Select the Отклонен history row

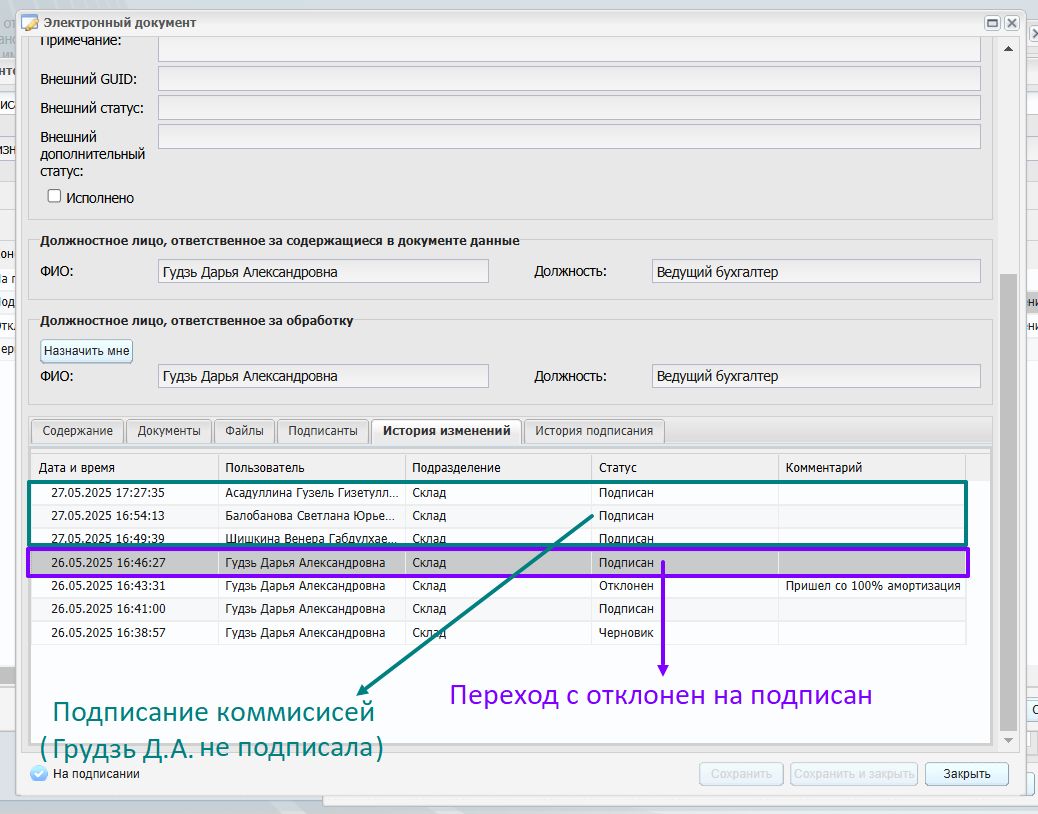498,586
